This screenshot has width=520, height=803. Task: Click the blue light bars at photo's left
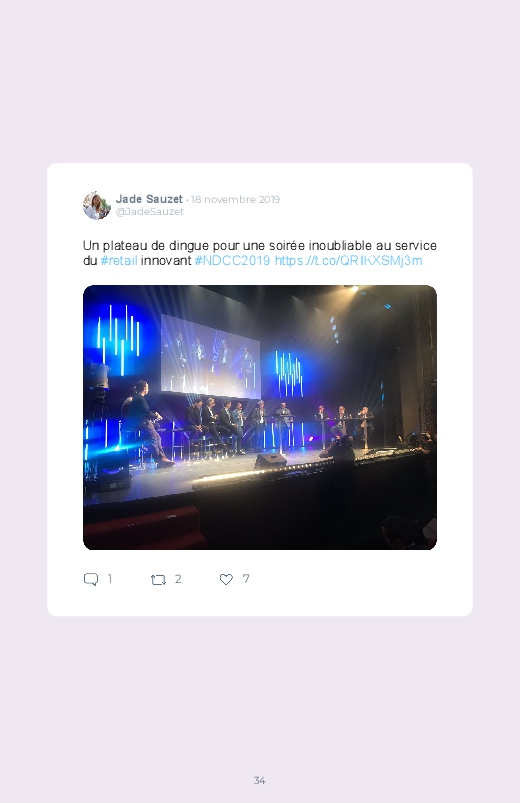pos(119,335)
